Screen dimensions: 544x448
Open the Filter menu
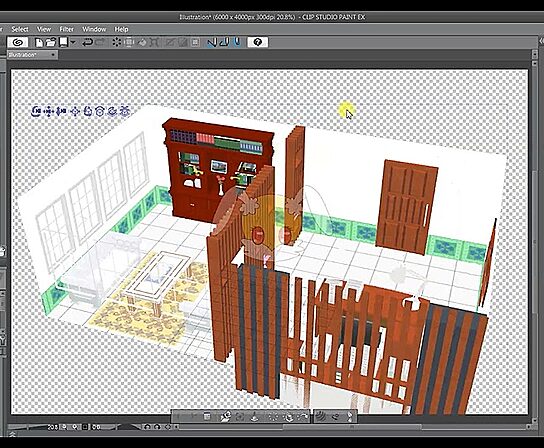pyautogui.click(x=67, y=29)
